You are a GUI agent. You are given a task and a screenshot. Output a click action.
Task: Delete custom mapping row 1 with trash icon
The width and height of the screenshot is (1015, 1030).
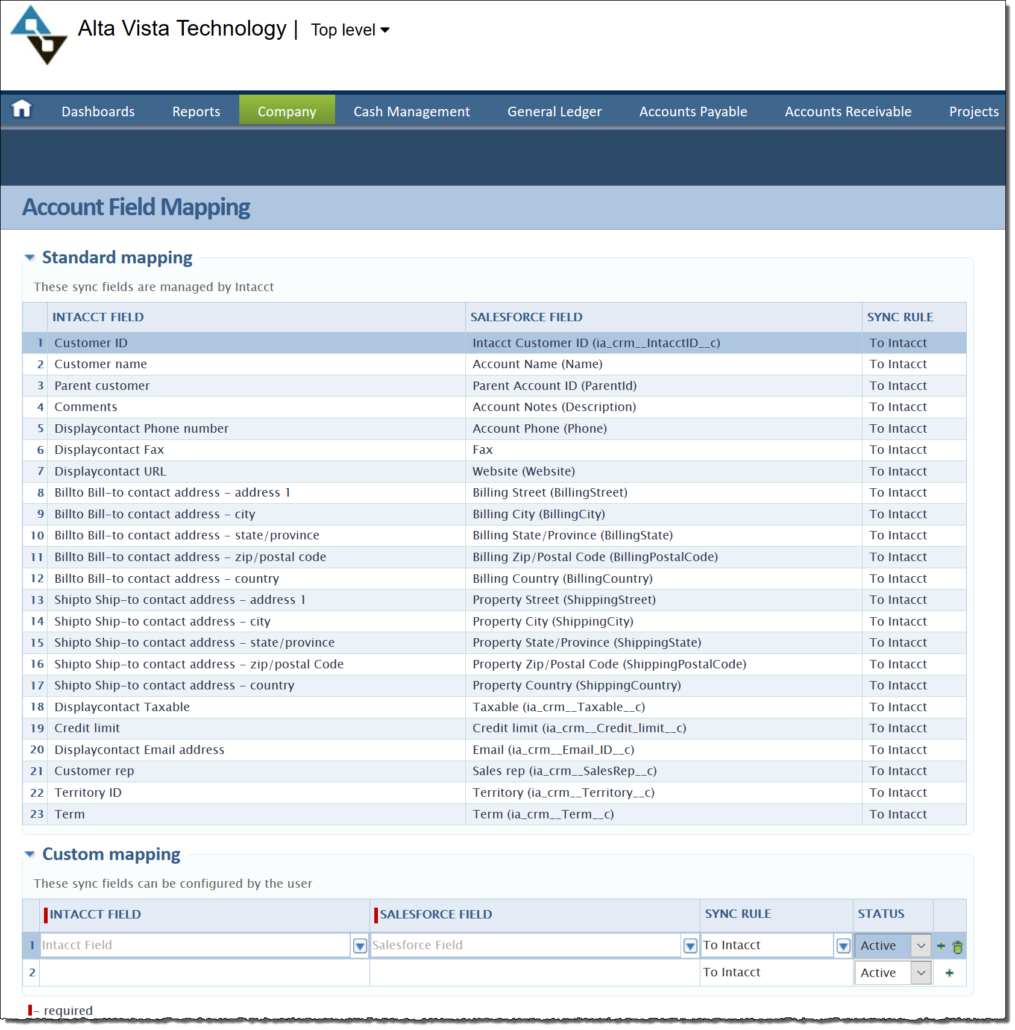[x=957, y=947]
